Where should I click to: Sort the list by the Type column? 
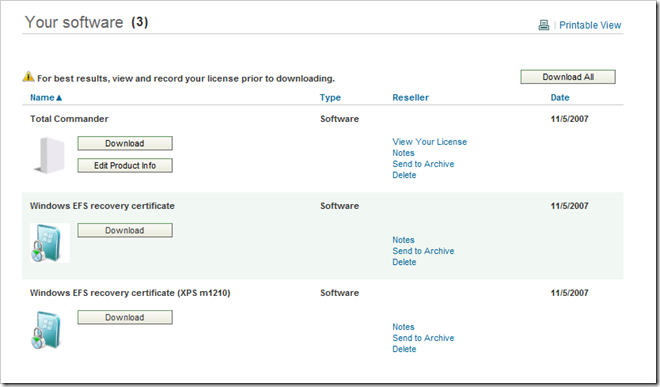pyautogui.click(x=330, y=98)
